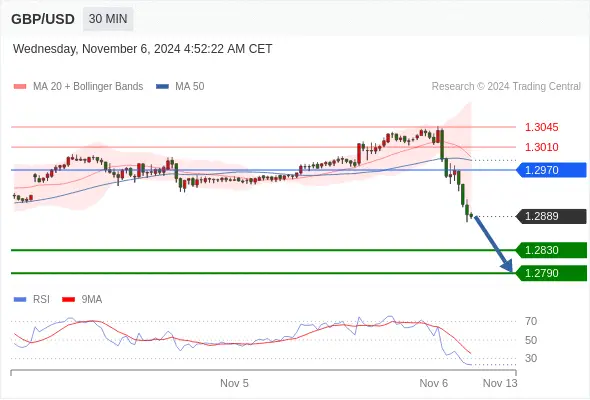Viewport: 590px width, 400px height.
Task: Click the GBP/USD pair title
Action: [x=43, y=19]
